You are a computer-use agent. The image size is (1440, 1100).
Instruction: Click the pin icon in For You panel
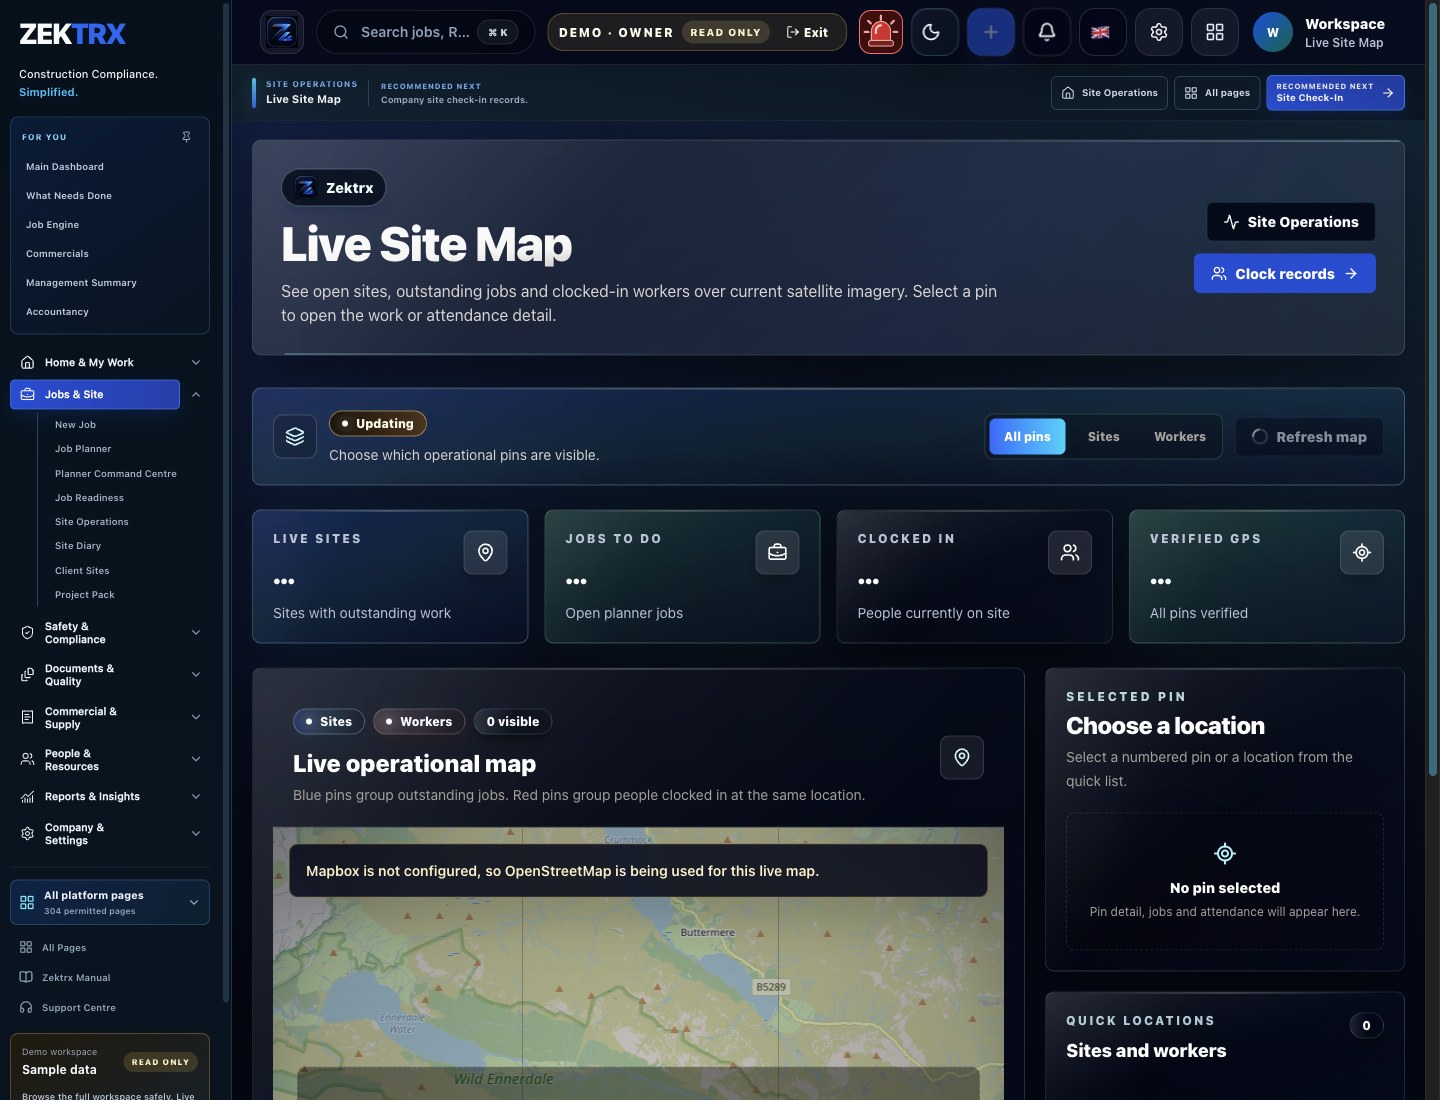click(x=186, y=136)
